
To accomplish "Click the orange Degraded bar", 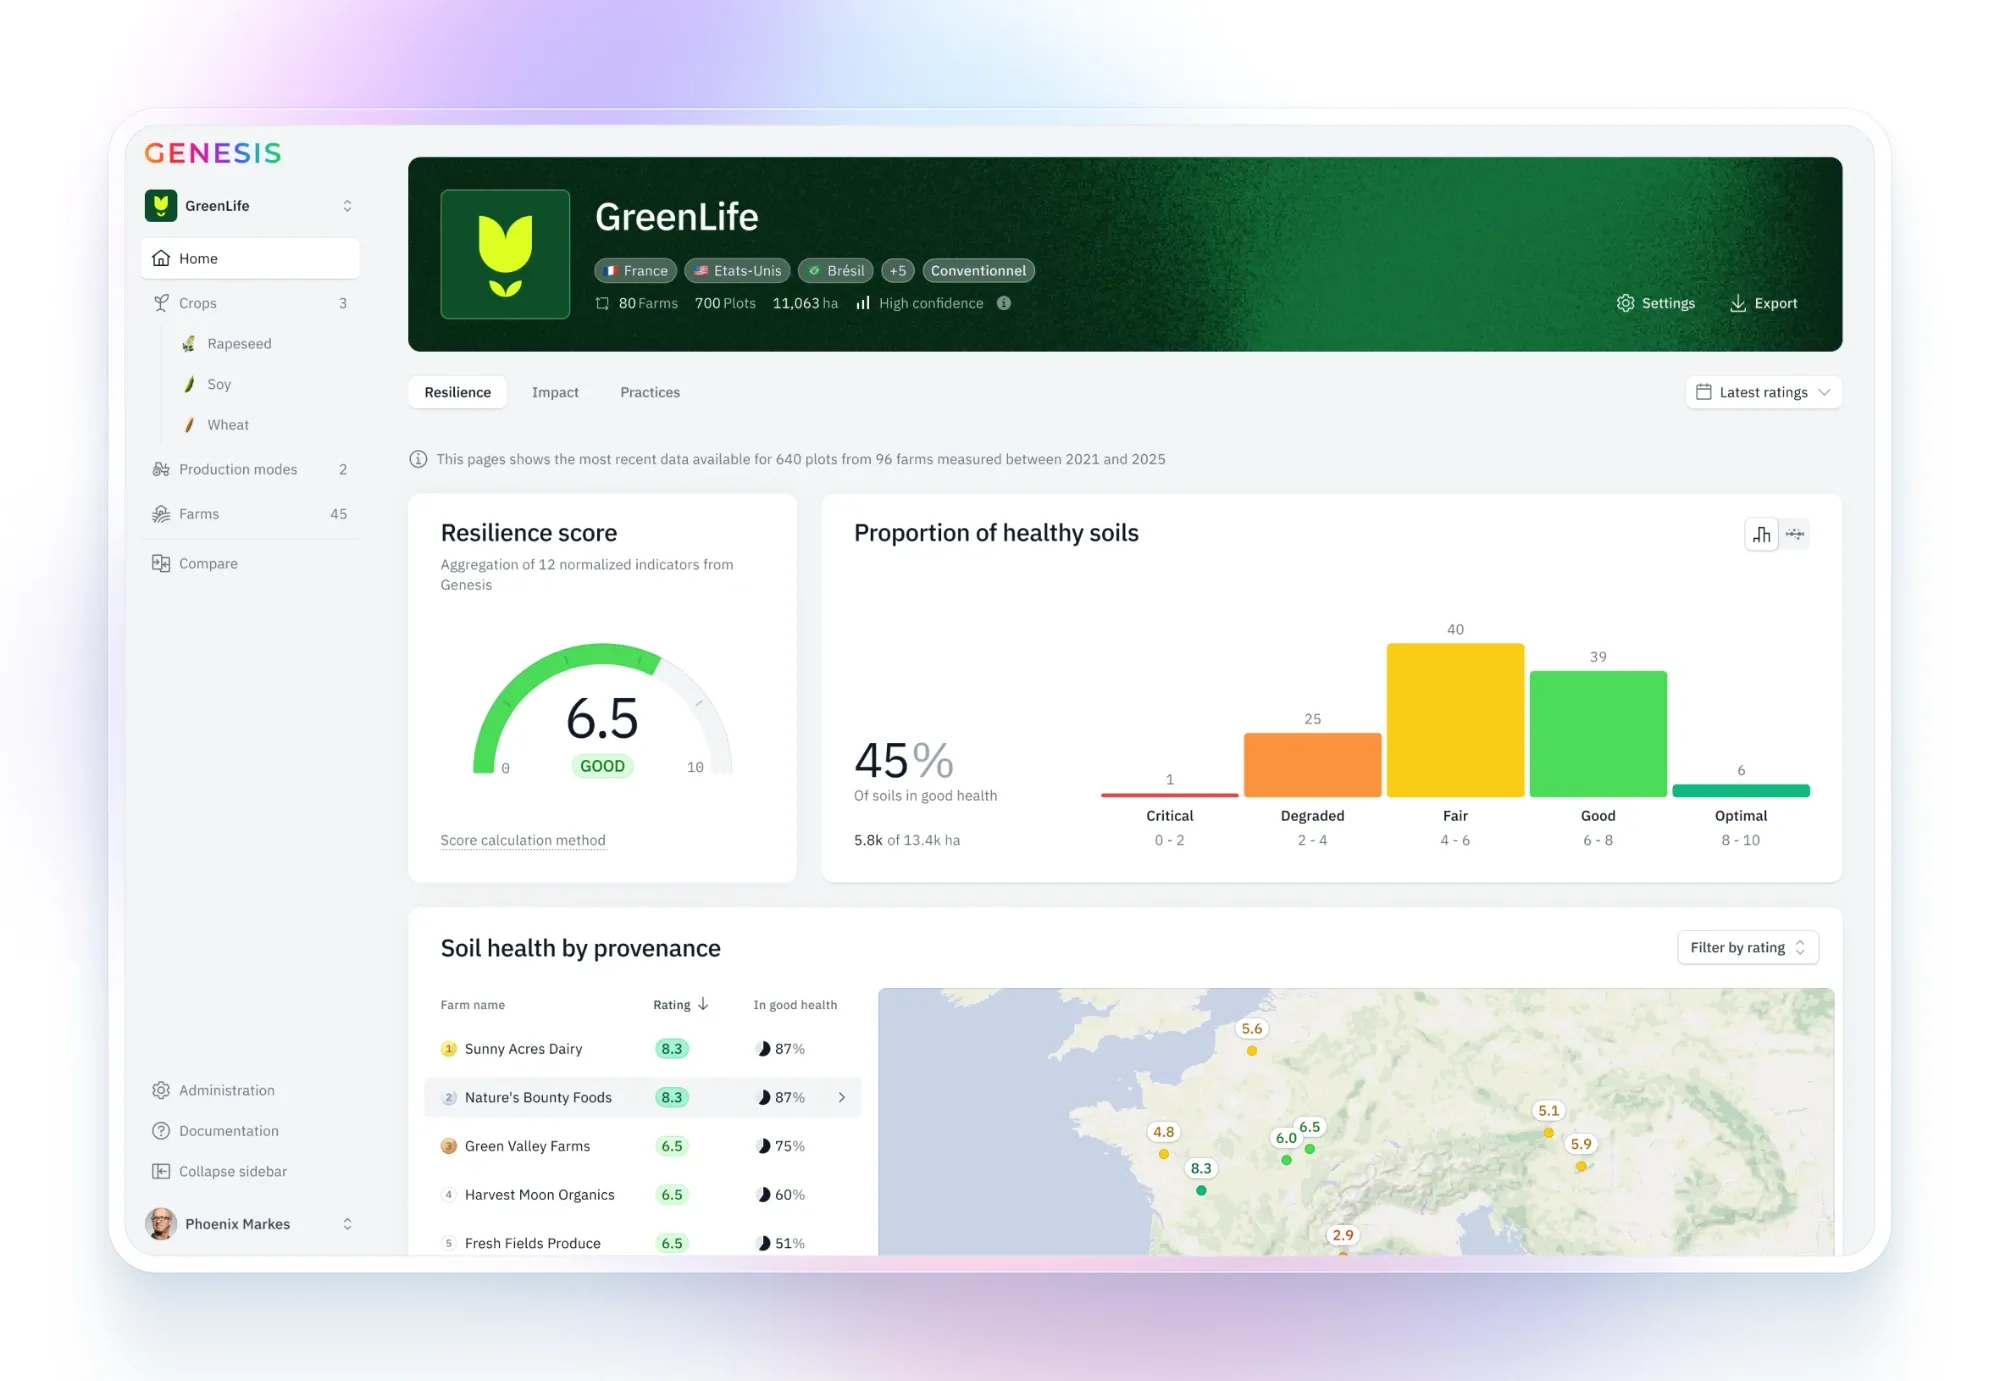I will point(1313,766).
